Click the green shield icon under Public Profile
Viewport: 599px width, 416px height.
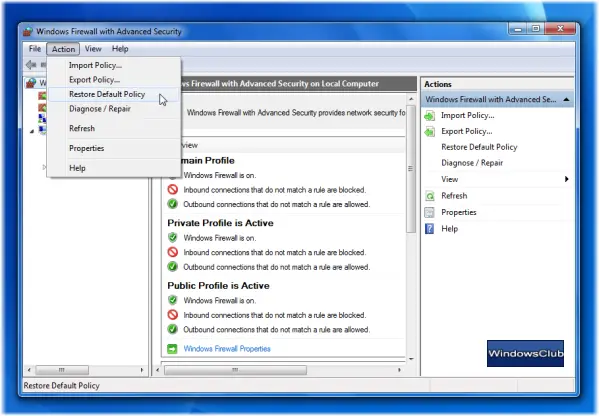pos(173,300)
